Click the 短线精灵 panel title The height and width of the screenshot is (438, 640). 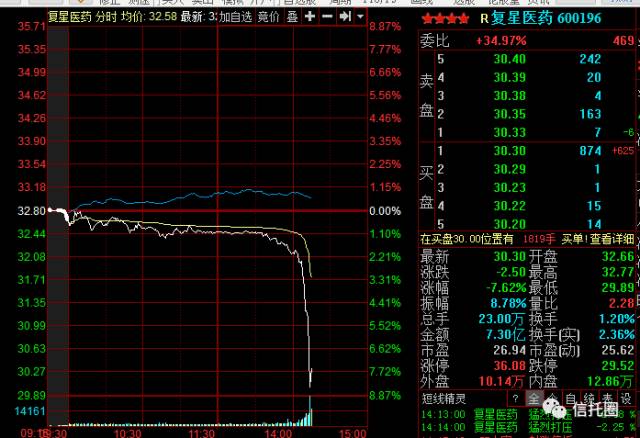pos(444,399)
